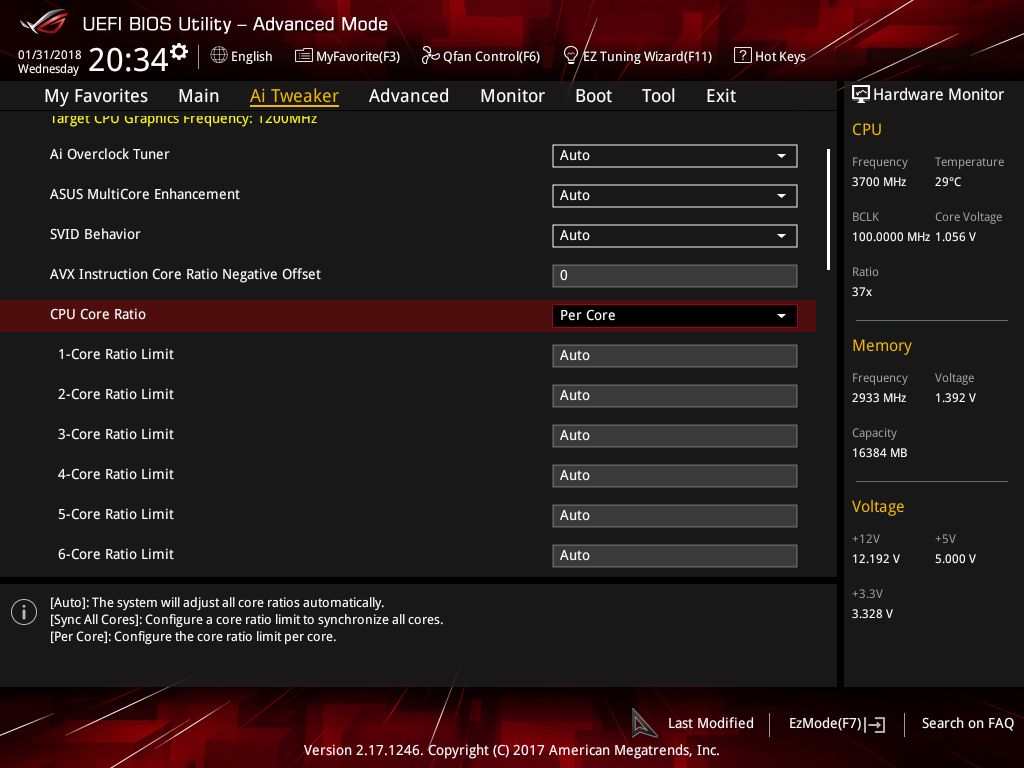Launch EZ Tuning Wizard bulb icon
Image resolution: width=1024 pixels, height=768 pixels.
pos(571,56)
